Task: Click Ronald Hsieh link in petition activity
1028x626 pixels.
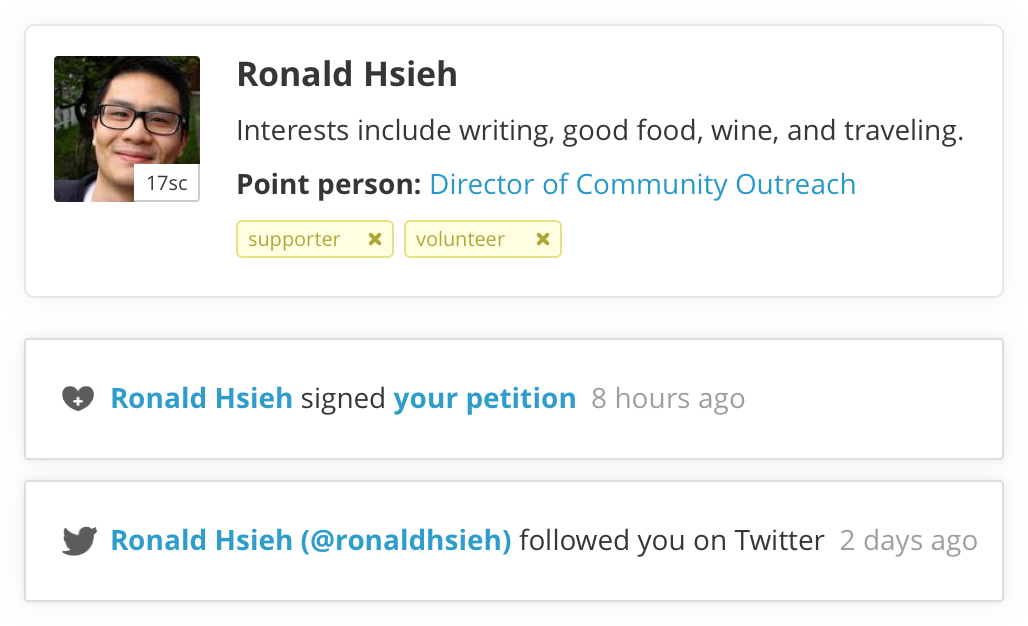Action: [x=201, y=399]
